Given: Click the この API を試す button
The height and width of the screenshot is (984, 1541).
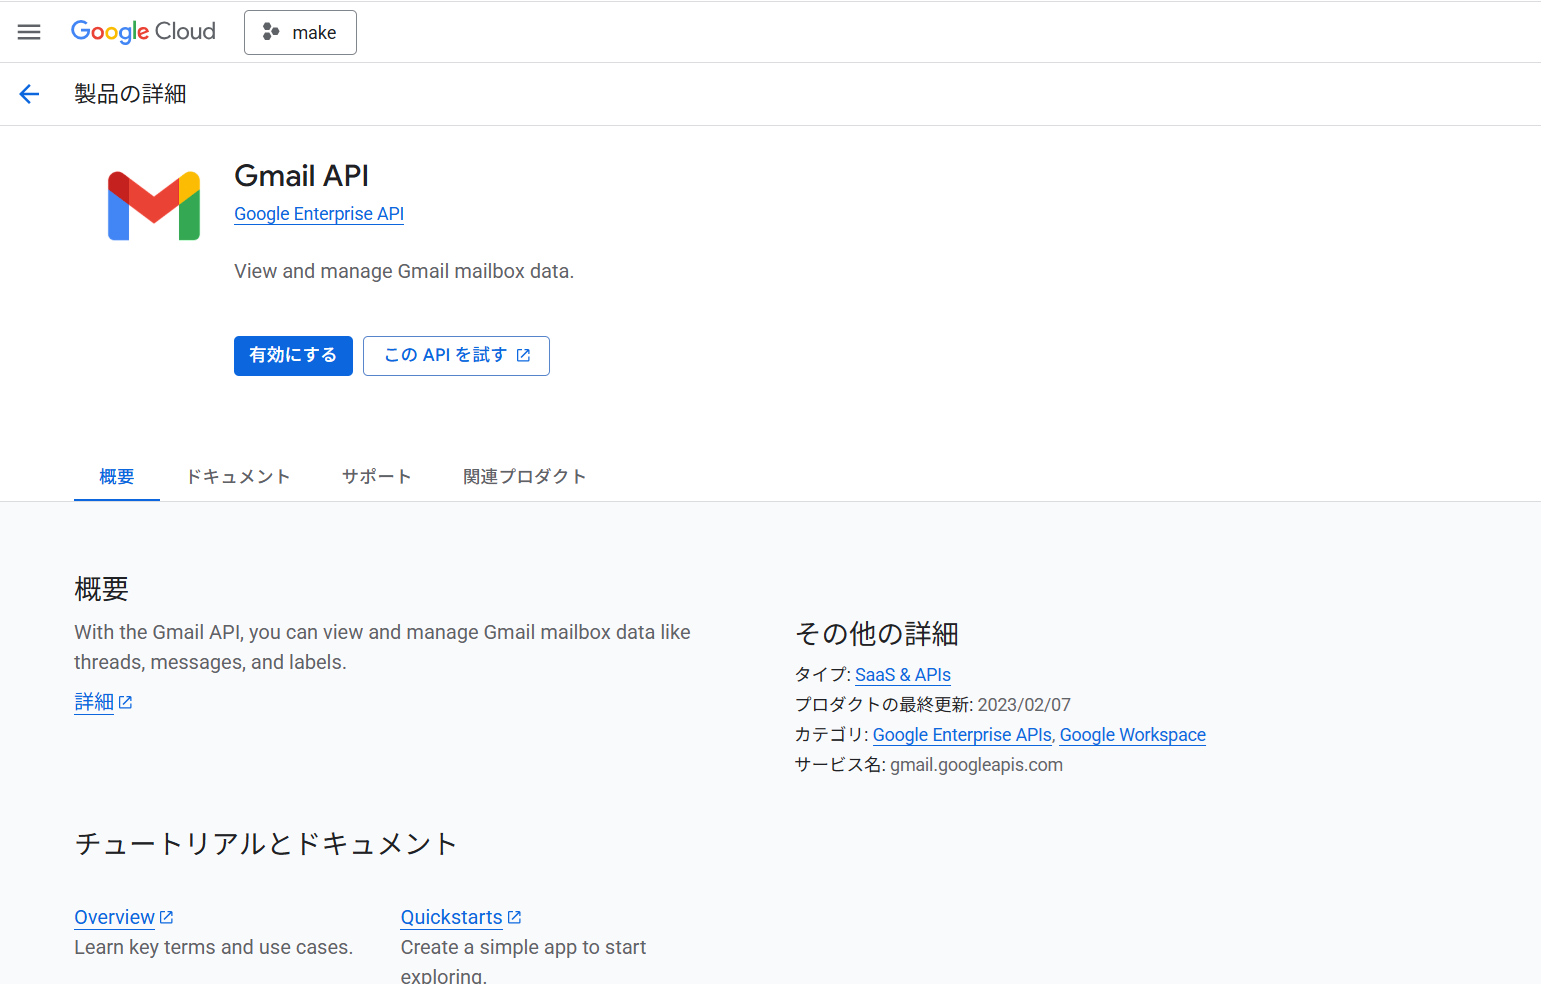Looking at the screenshot, I should tap(456, 356).
